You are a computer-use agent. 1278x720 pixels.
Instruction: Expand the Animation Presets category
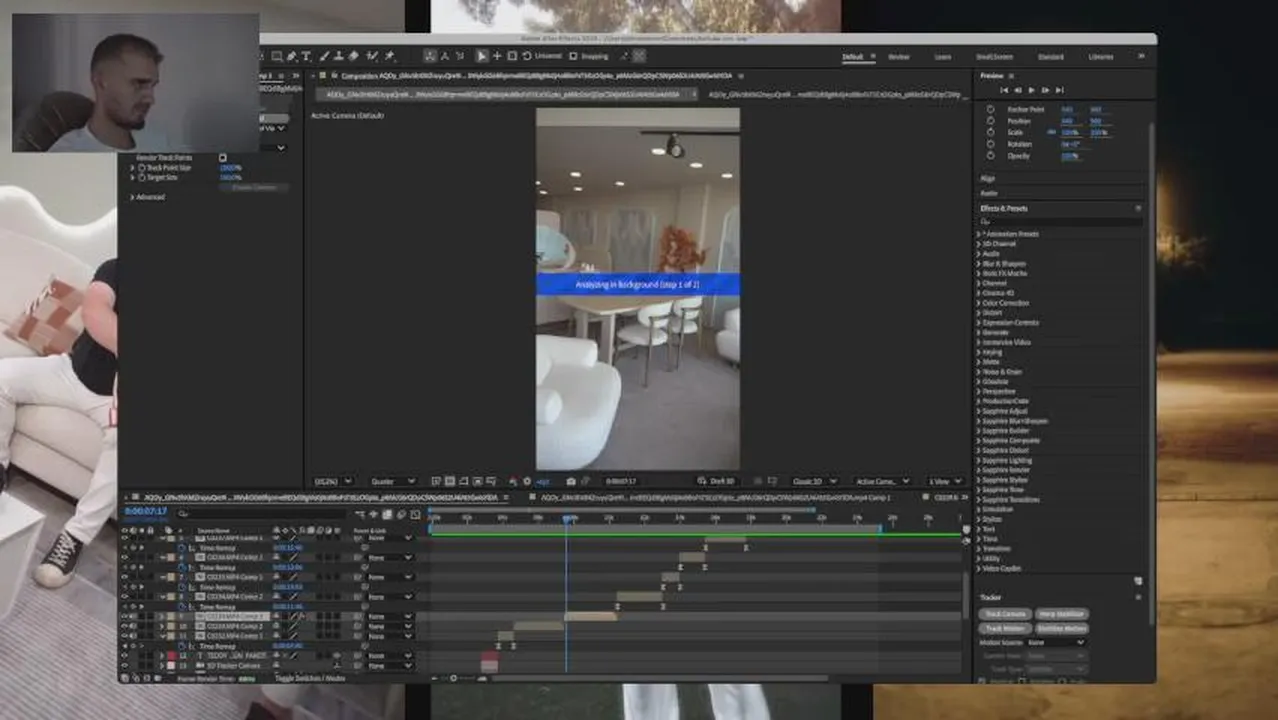point(979,234)
